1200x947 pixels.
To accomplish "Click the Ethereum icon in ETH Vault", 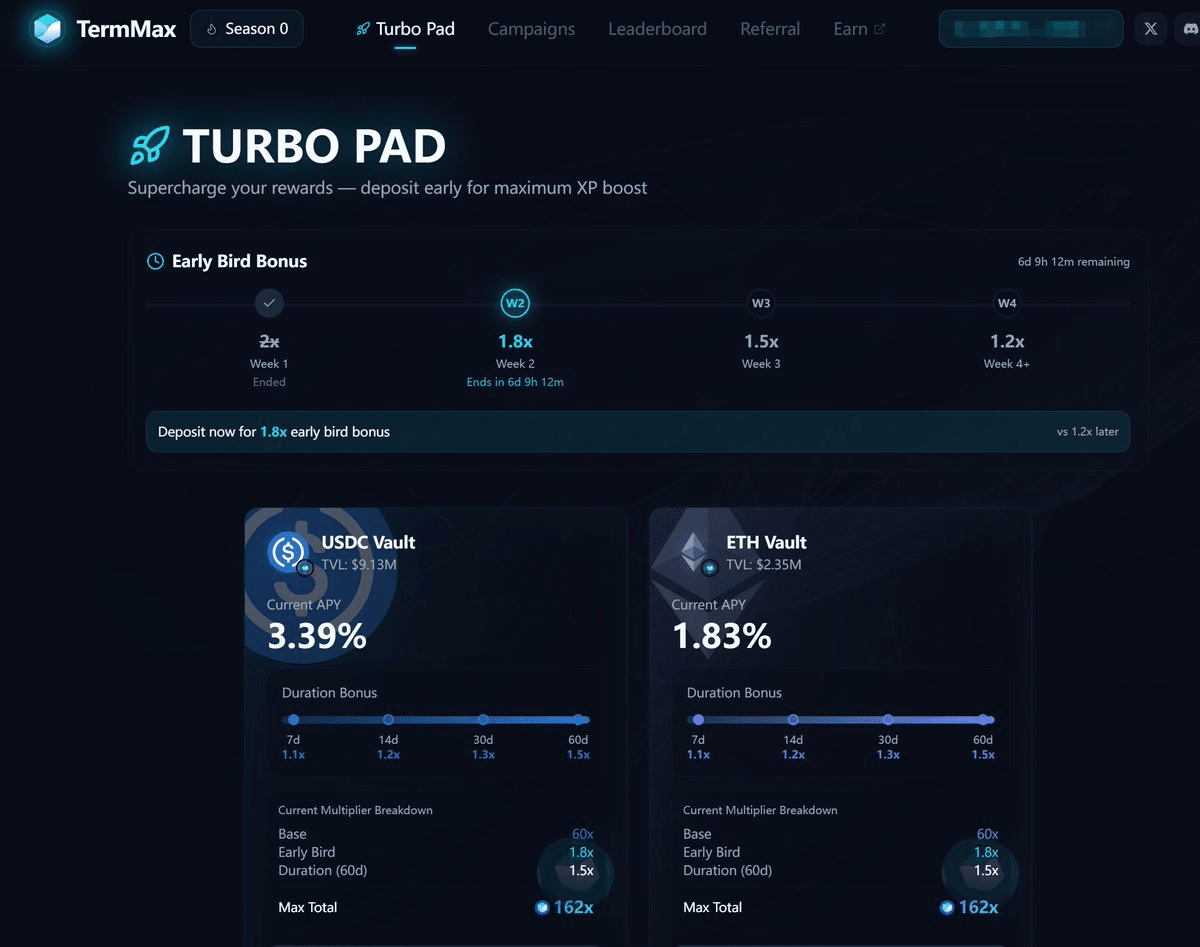I will [693, 551].
